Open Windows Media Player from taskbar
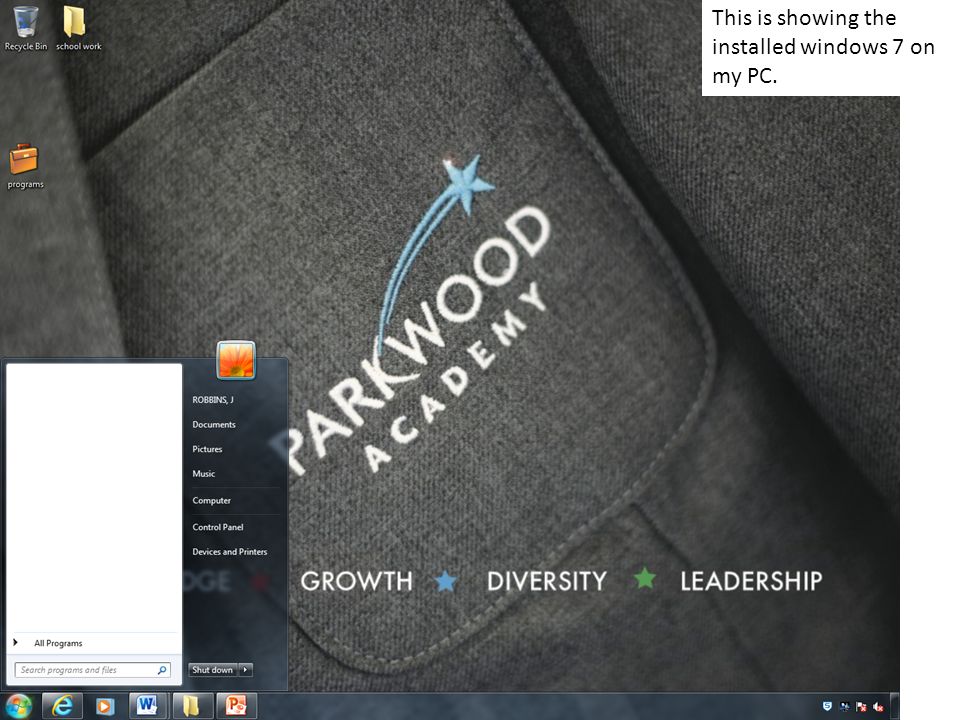The width and height of the screenshot is (960, 720). tap(105, 707)
